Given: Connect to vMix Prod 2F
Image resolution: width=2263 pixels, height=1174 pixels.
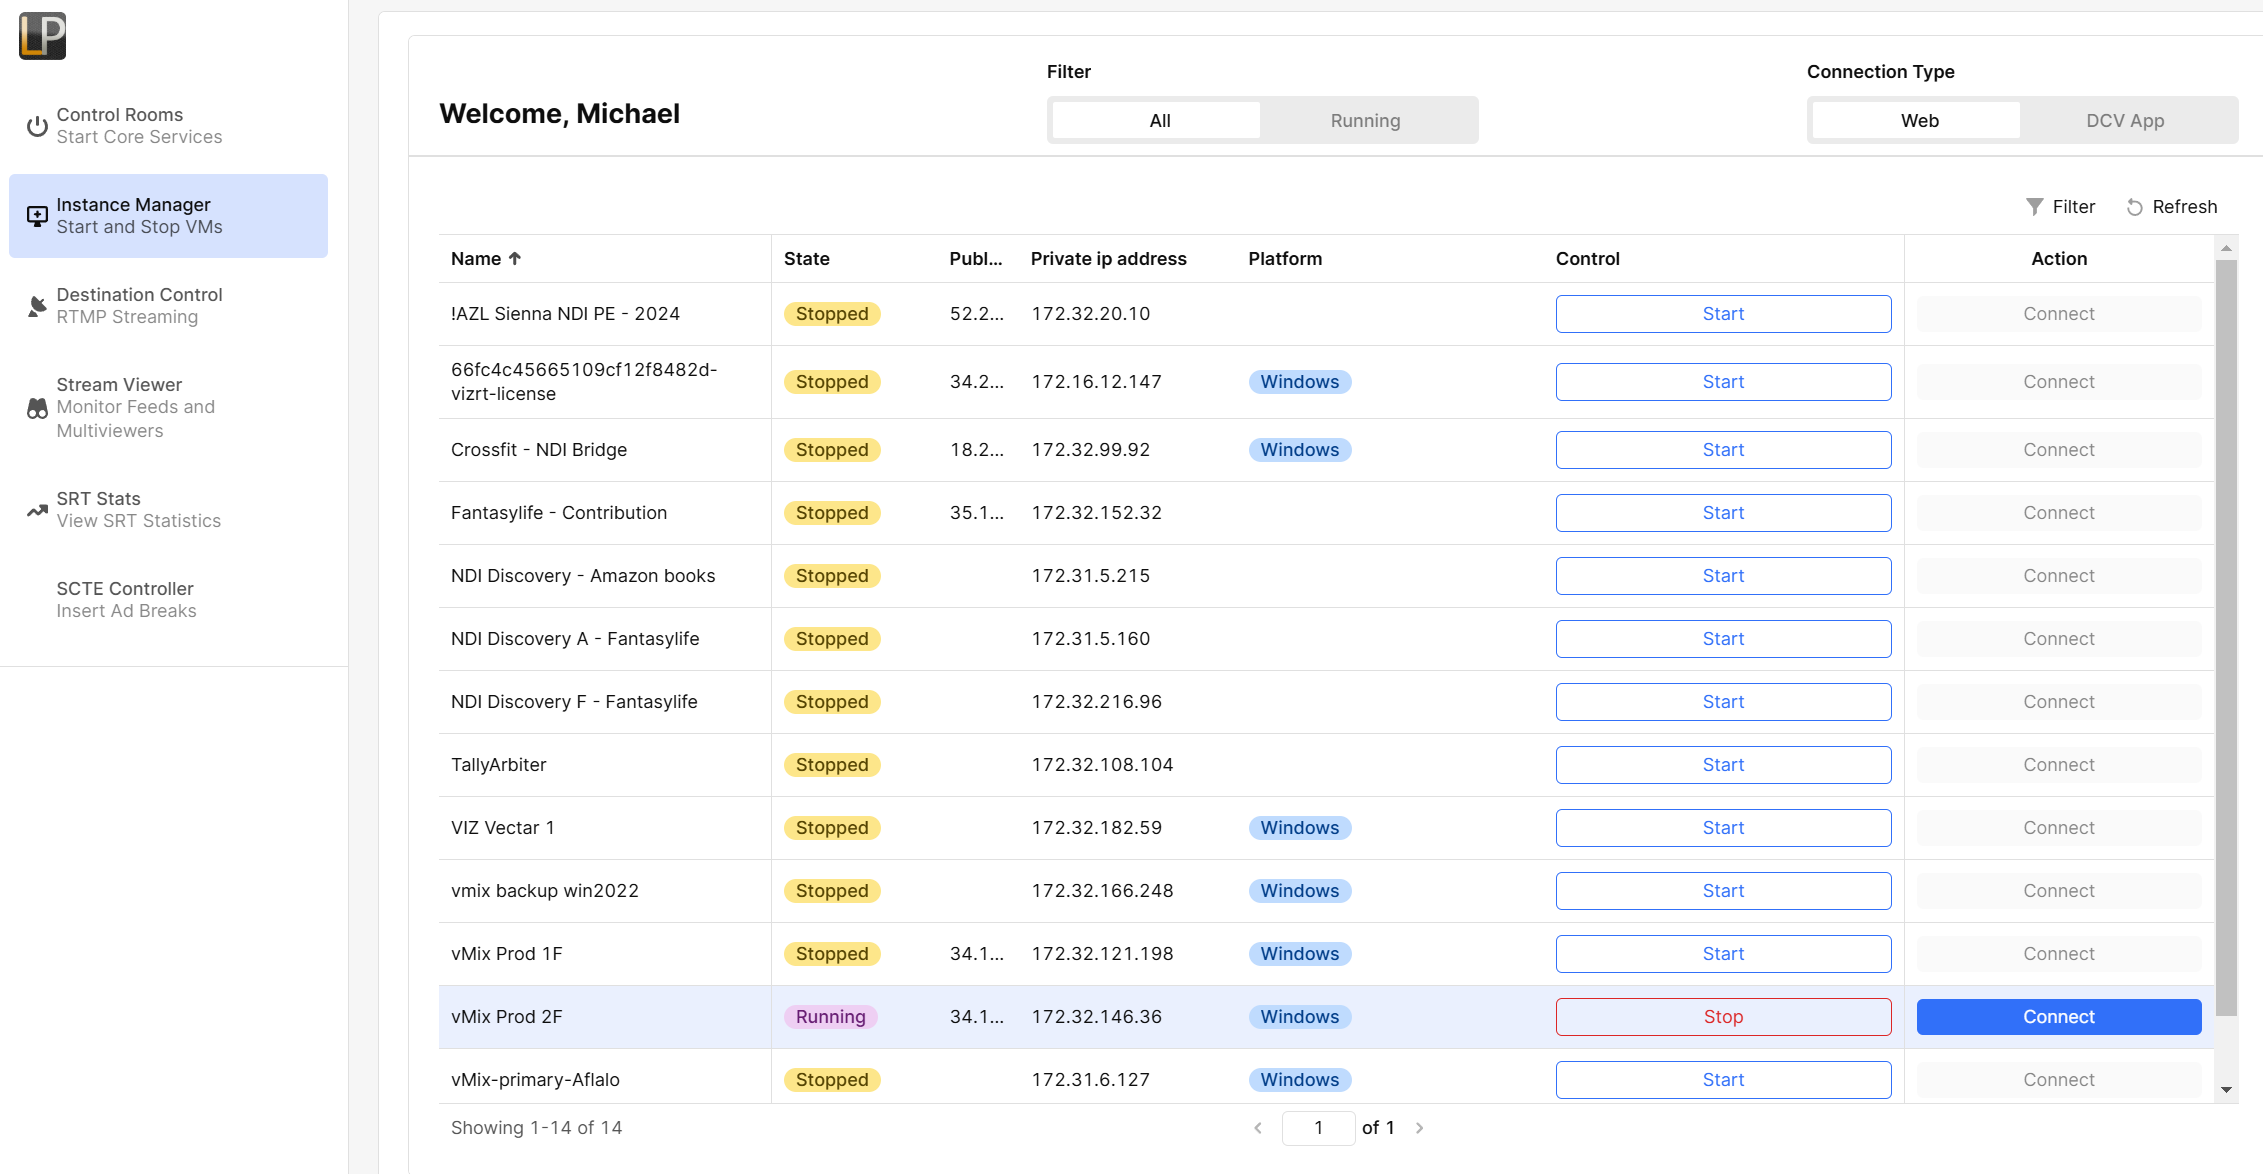Looking at the screenshot, I should (2058, 1017).
